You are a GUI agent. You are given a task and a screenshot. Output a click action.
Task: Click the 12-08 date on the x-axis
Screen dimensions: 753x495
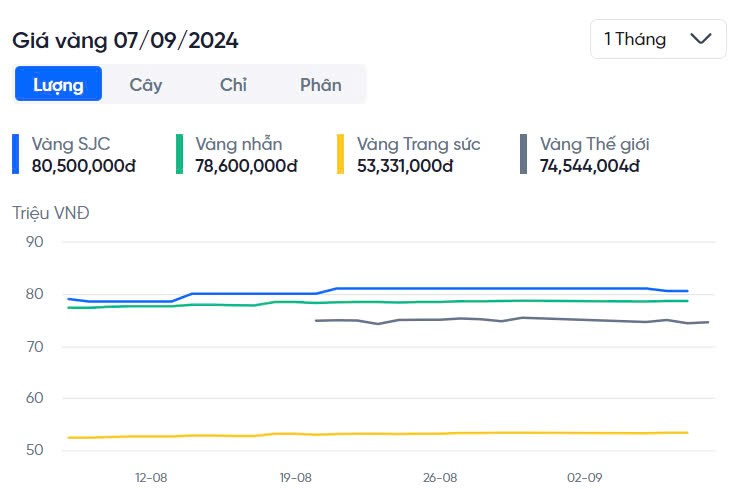151,478
